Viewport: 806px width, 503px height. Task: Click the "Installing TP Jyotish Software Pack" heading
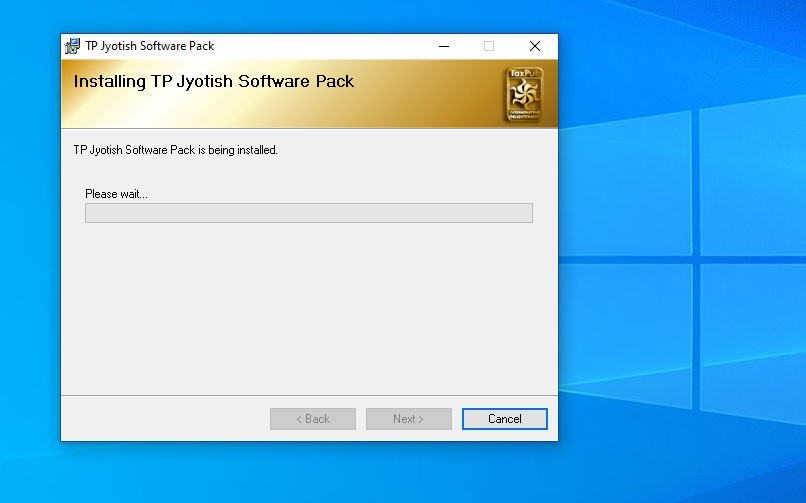213,82
